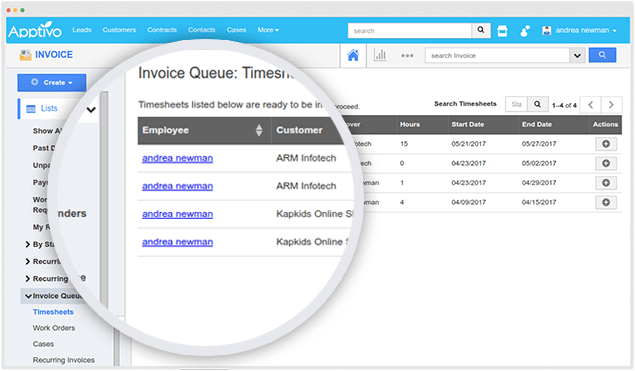Viewport: 635px width, 371px height.
Task: Open the Contracts menu item
Action: pos(162,30)
